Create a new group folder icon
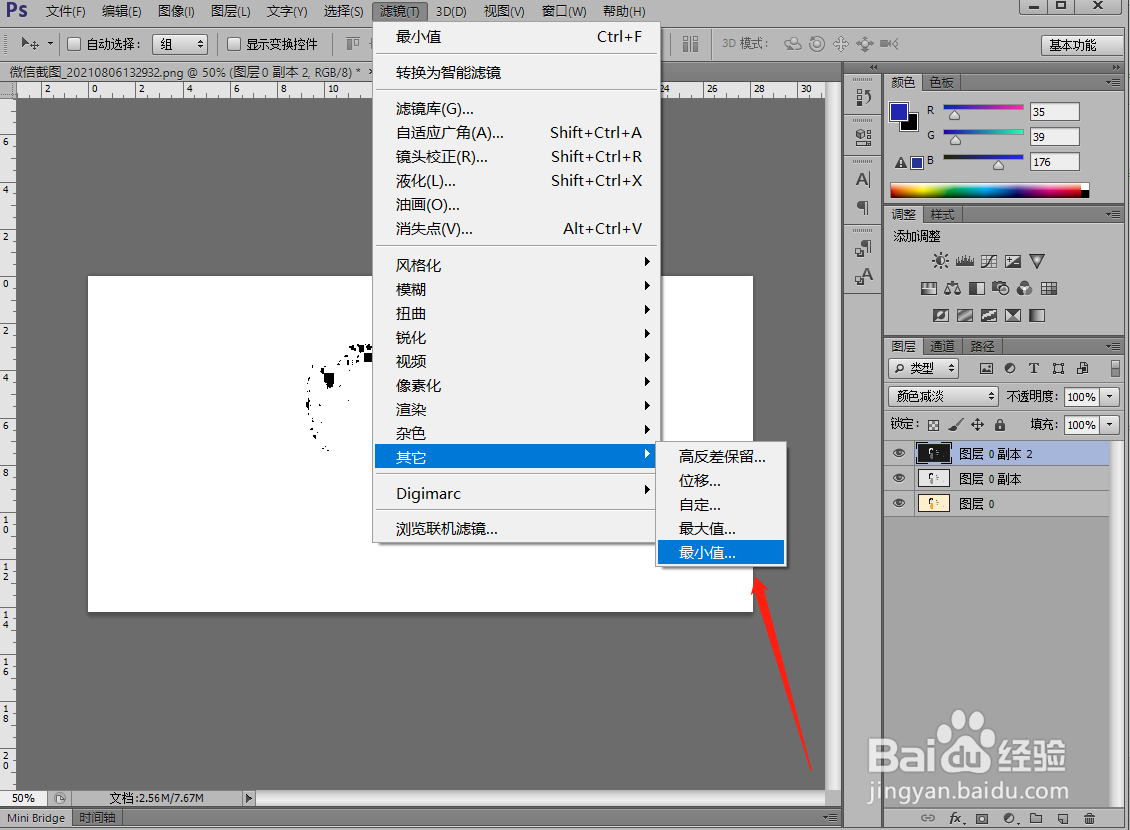 pos(1036,818)
